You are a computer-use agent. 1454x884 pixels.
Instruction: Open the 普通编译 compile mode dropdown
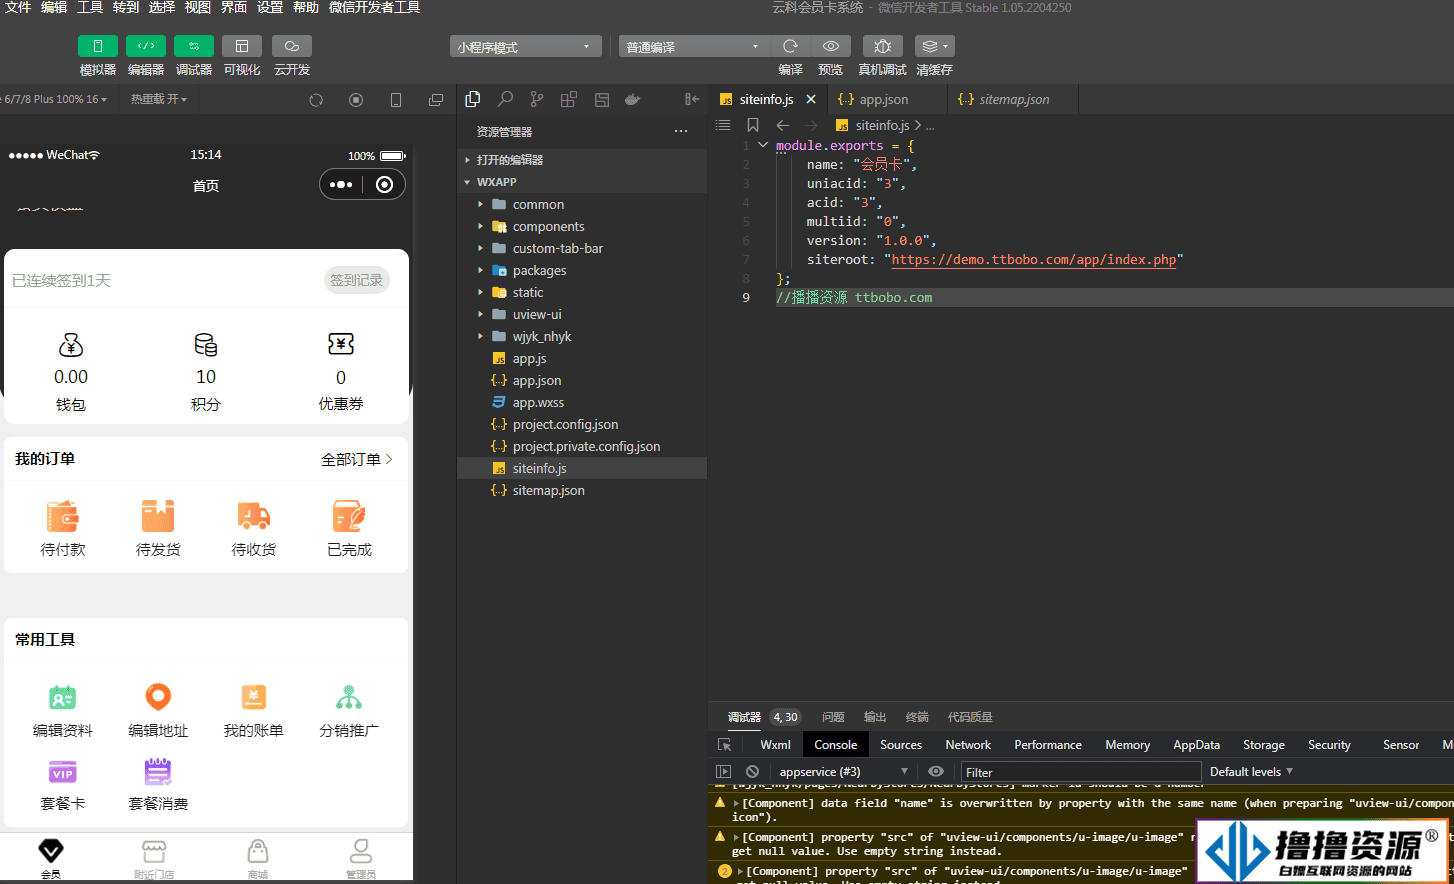(693, 47)
